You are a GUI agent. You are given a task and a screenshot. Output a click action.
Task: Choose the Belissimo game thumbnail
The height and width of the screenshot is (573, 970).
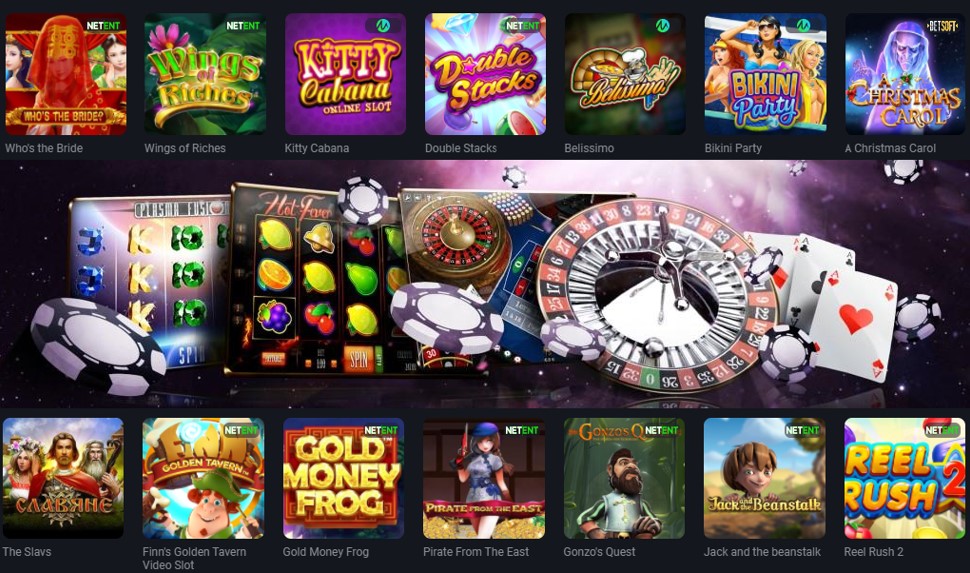(625, 74)
